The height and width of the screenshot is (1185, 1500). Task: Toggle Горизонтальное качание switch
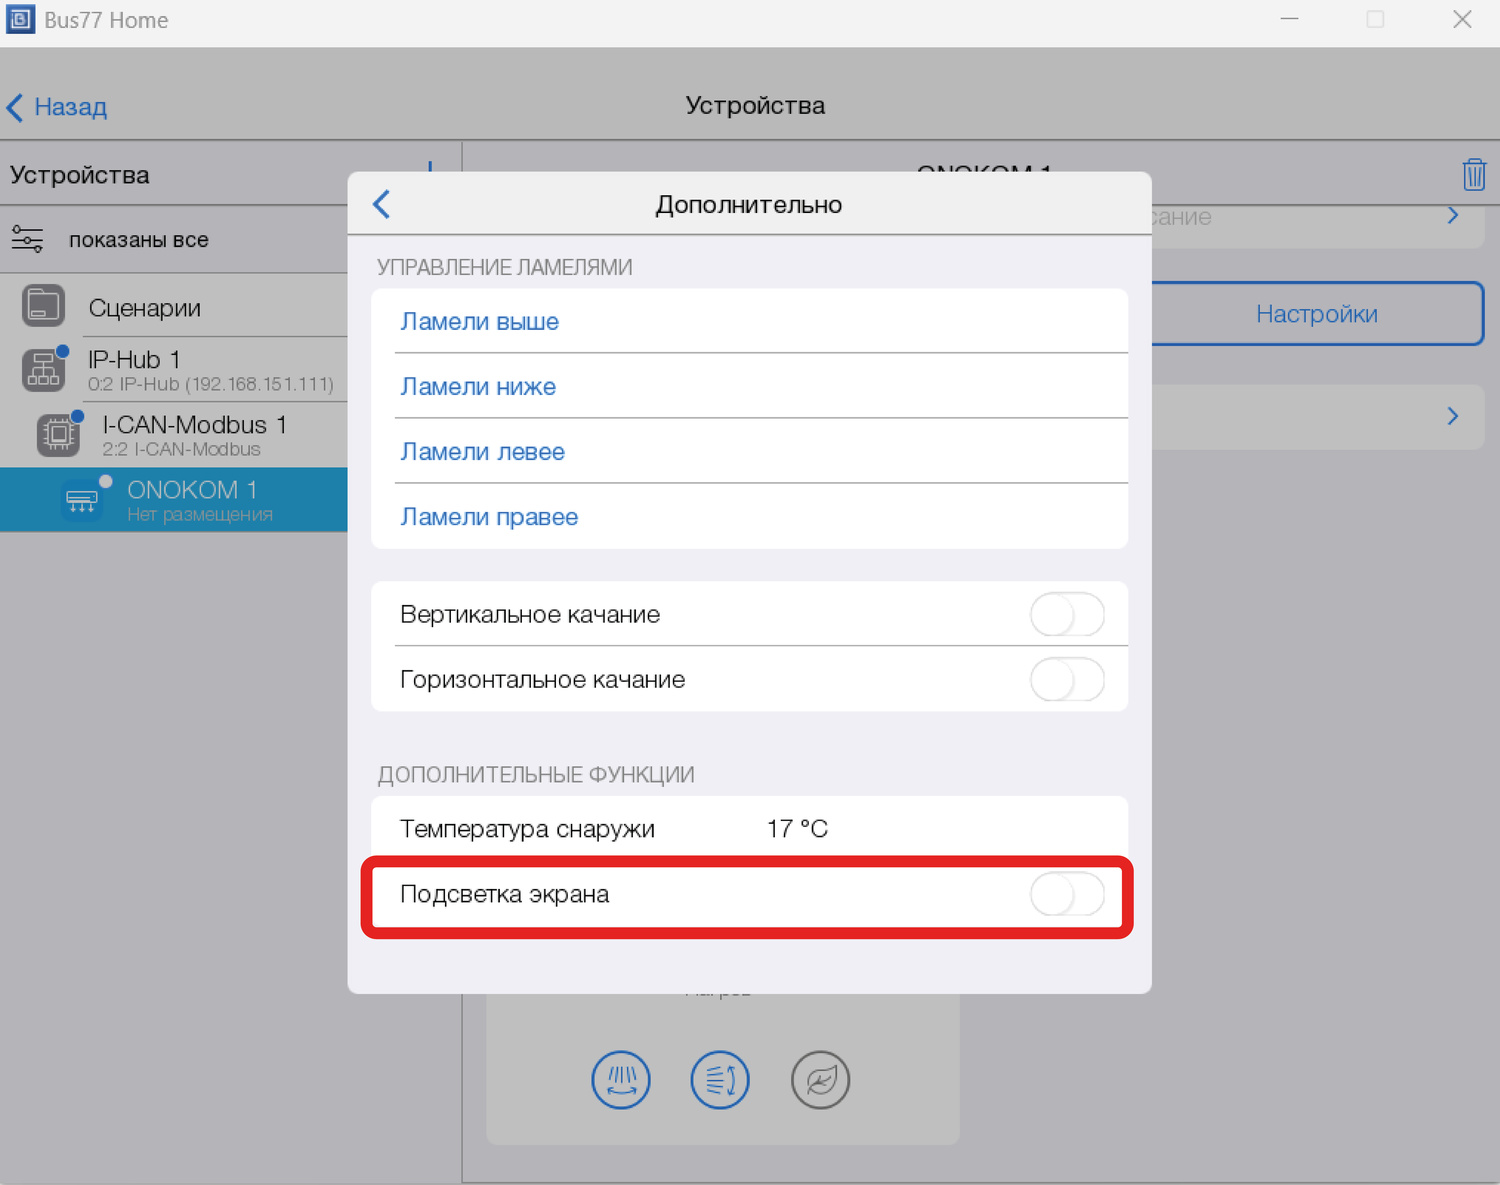[x=1066, y=680]
